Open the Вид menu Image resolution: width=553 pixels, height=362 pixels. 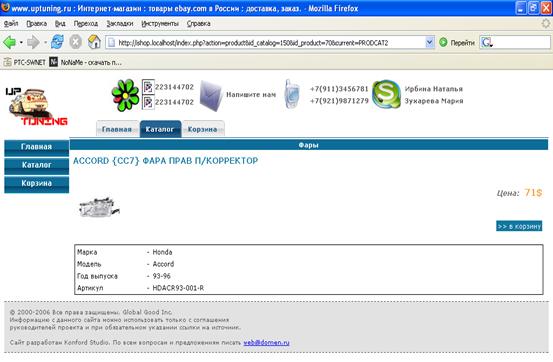(x=60, y=24)
